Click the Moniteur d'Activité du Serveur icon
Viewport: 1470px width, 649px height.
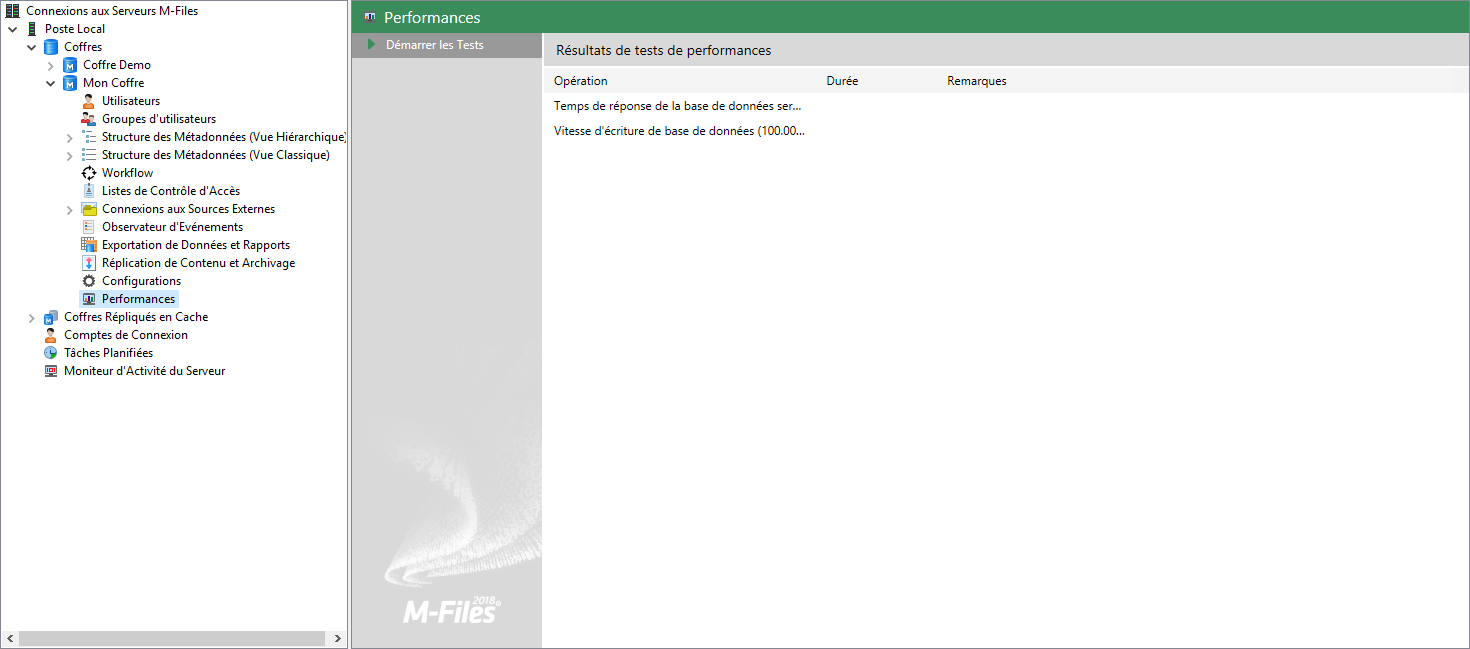click(x=51, y=371)
